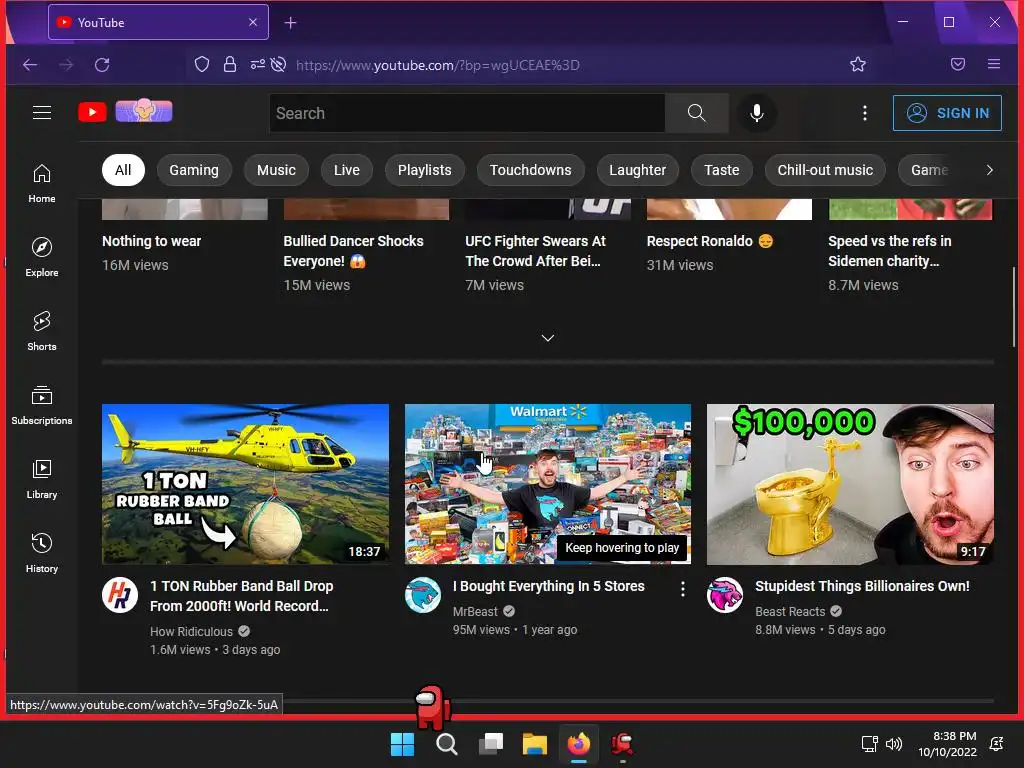The width and height of the screenshot is (1024, 768).
Task: Click the $100,000 golden toilet thumbnail
Action: click(x=850, y=484)
